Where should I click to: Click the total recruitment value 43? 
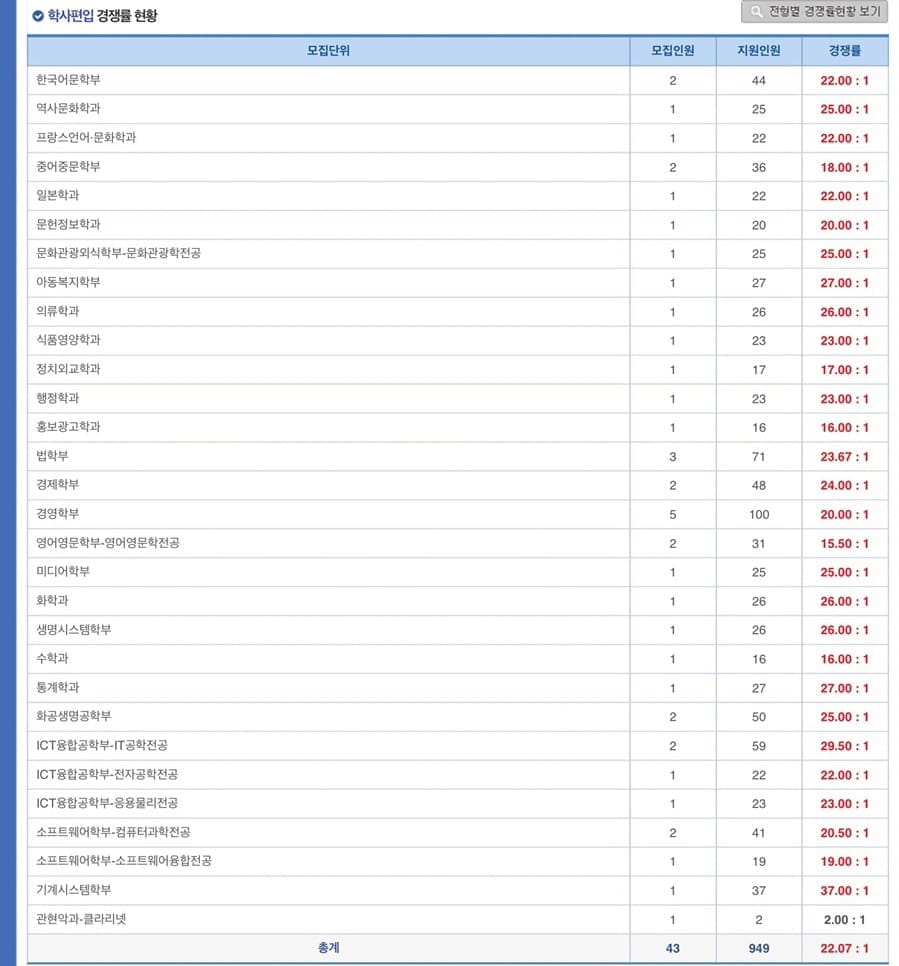coord(673,949)
